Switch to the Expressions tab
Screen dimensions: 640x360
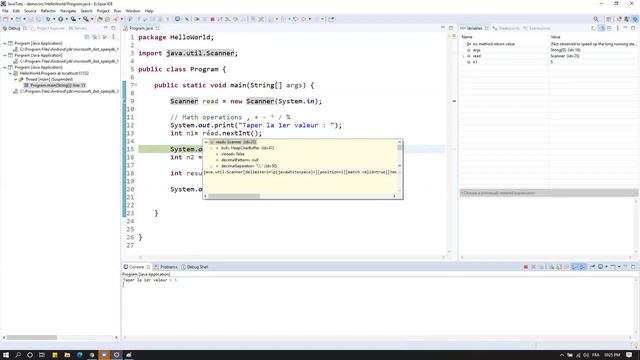coord(536,28)
